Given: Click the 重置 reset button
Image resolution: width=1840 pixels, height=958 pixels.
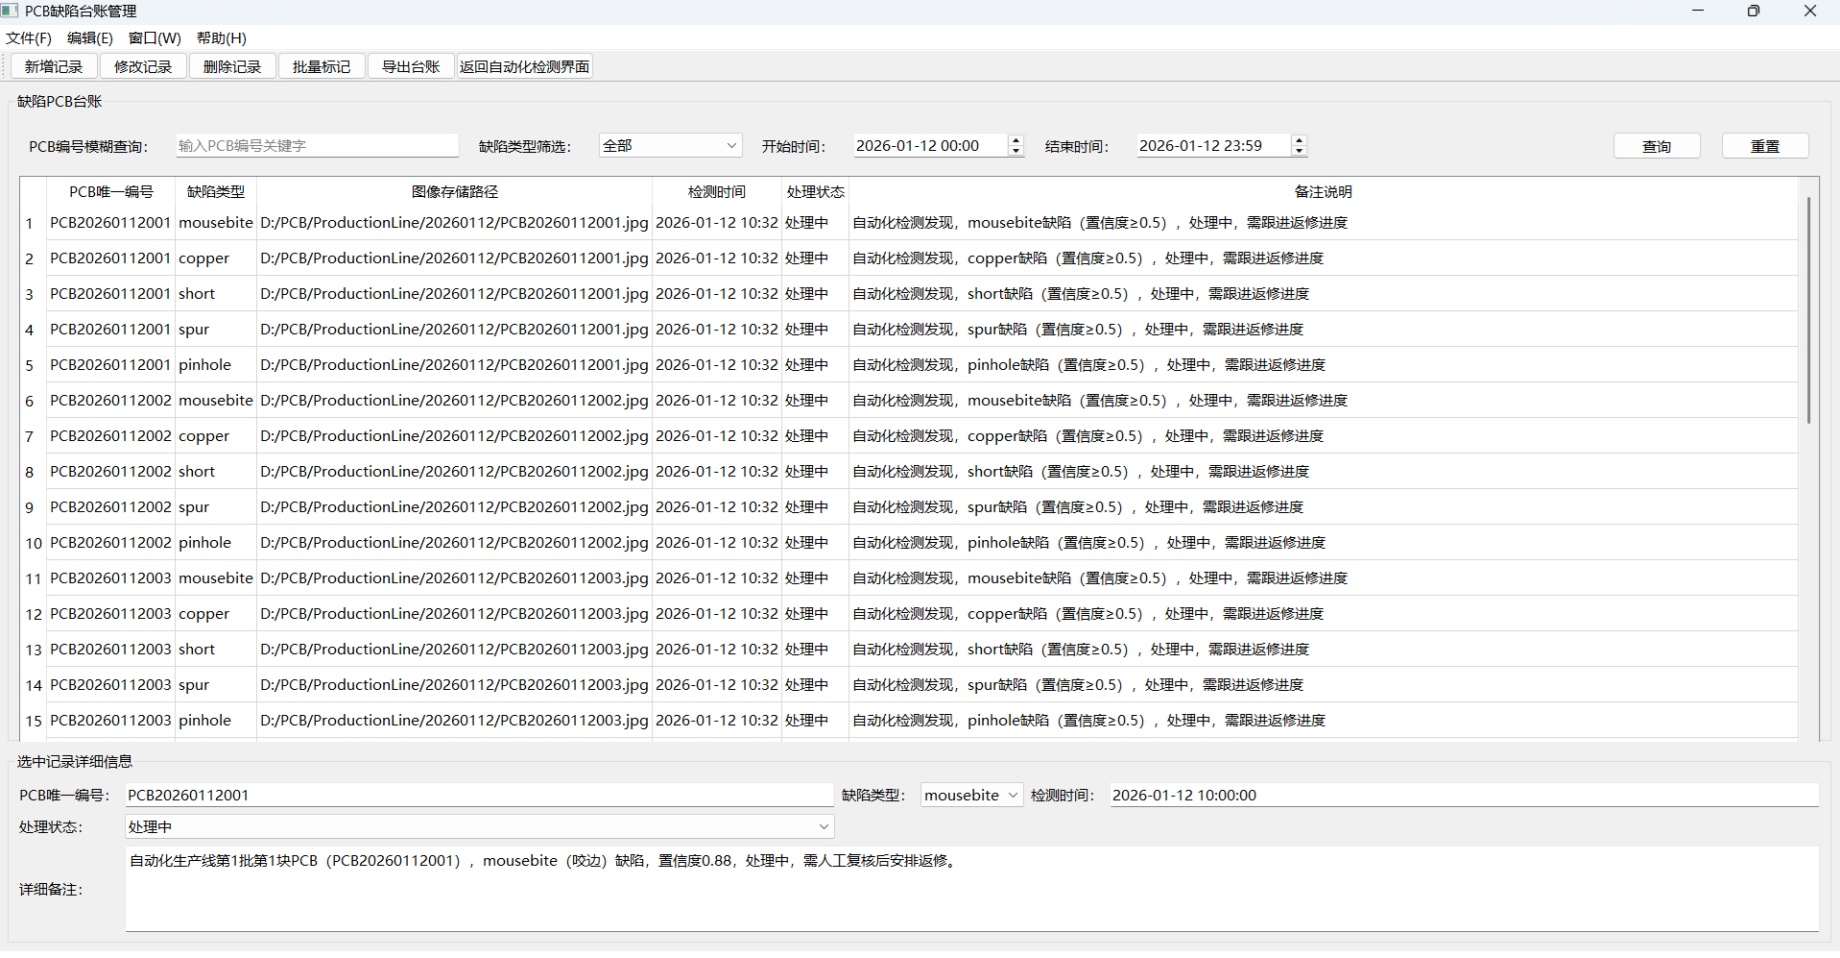Looking at the screenshot, I should pyautogui.click(x=1765, y=146).
